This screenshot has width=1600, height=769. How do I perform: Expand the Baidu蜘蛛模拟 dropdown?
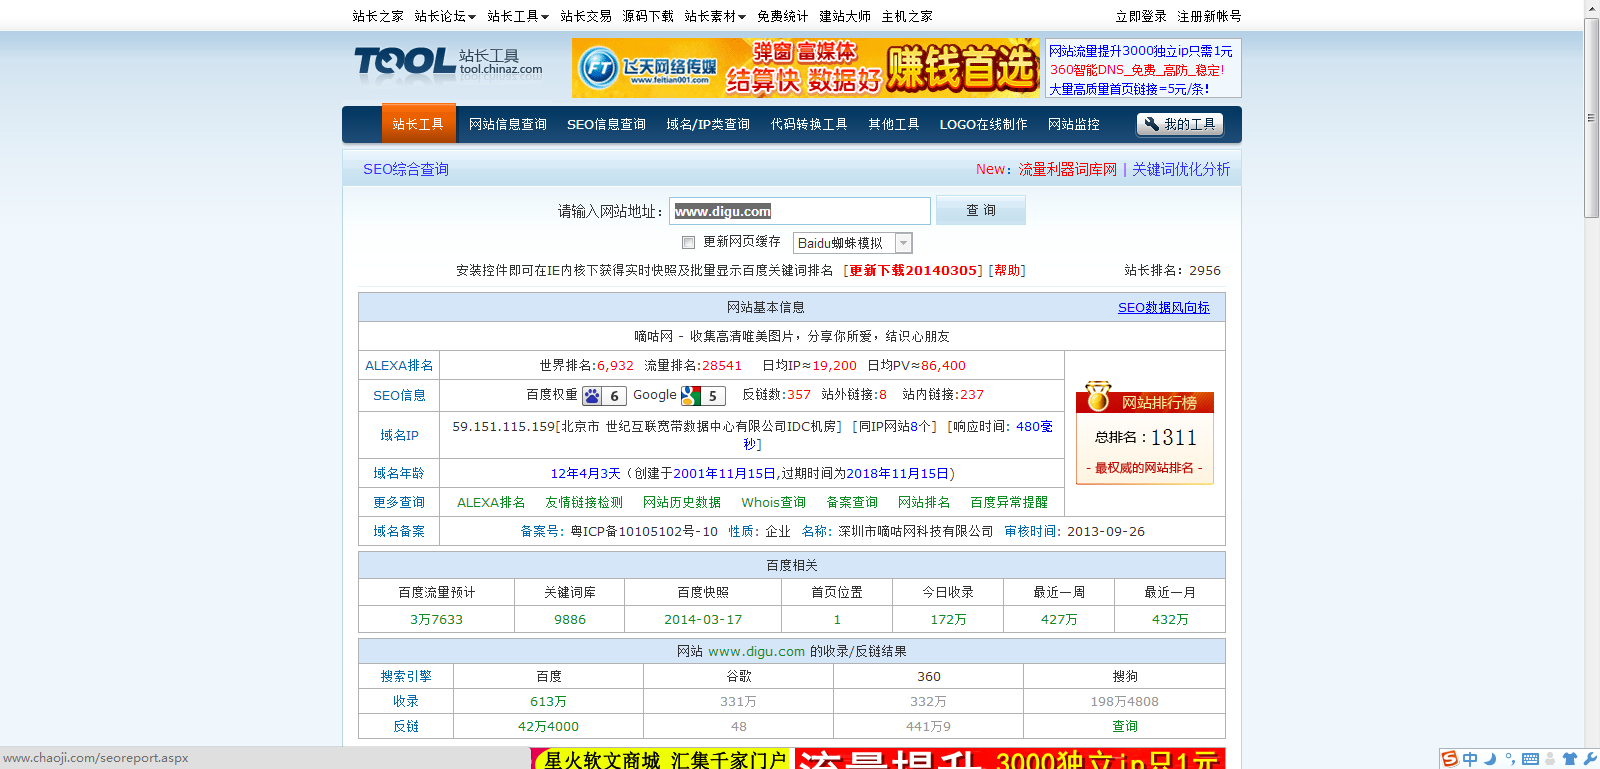(x=903, y=243)
